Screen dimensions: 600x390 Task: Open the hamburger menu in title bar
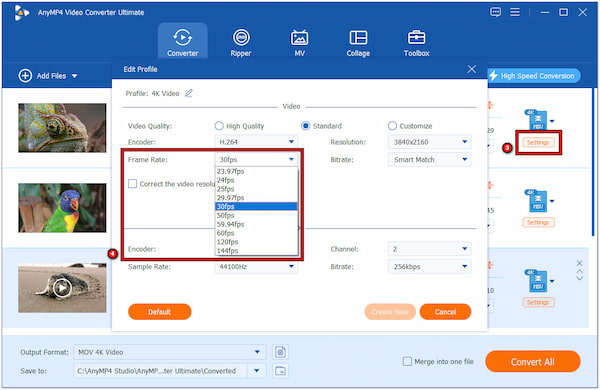click(515, 12)
